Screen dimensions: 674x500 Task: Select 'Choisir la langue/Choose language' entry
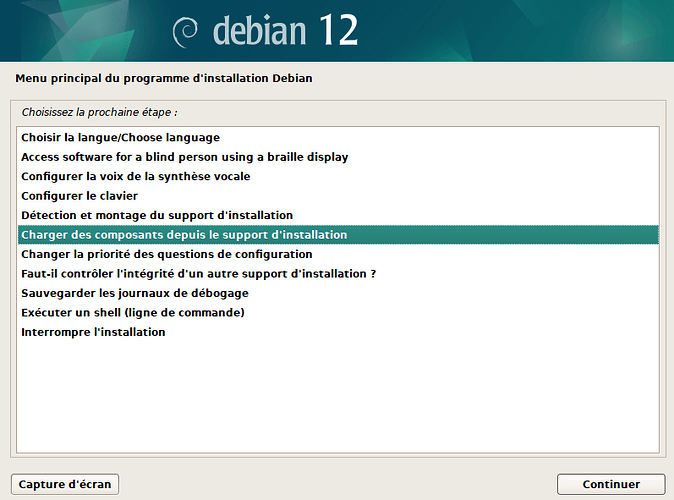click(338, 138)
